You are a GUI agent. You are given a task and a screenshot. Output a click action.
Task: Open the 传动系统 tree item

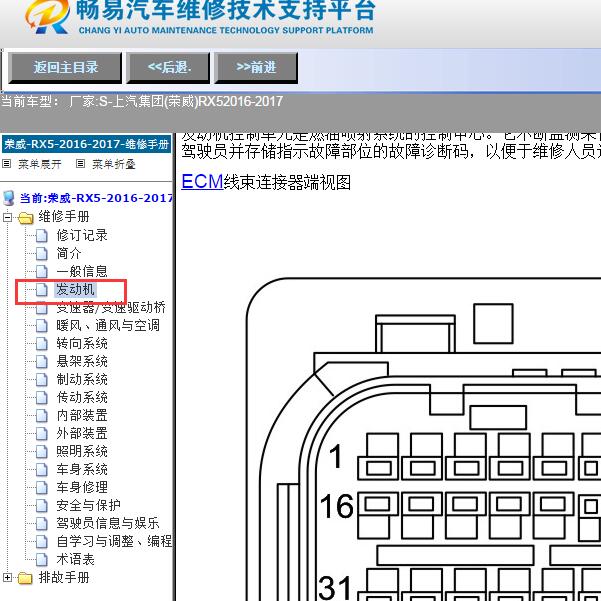(82, 397)
